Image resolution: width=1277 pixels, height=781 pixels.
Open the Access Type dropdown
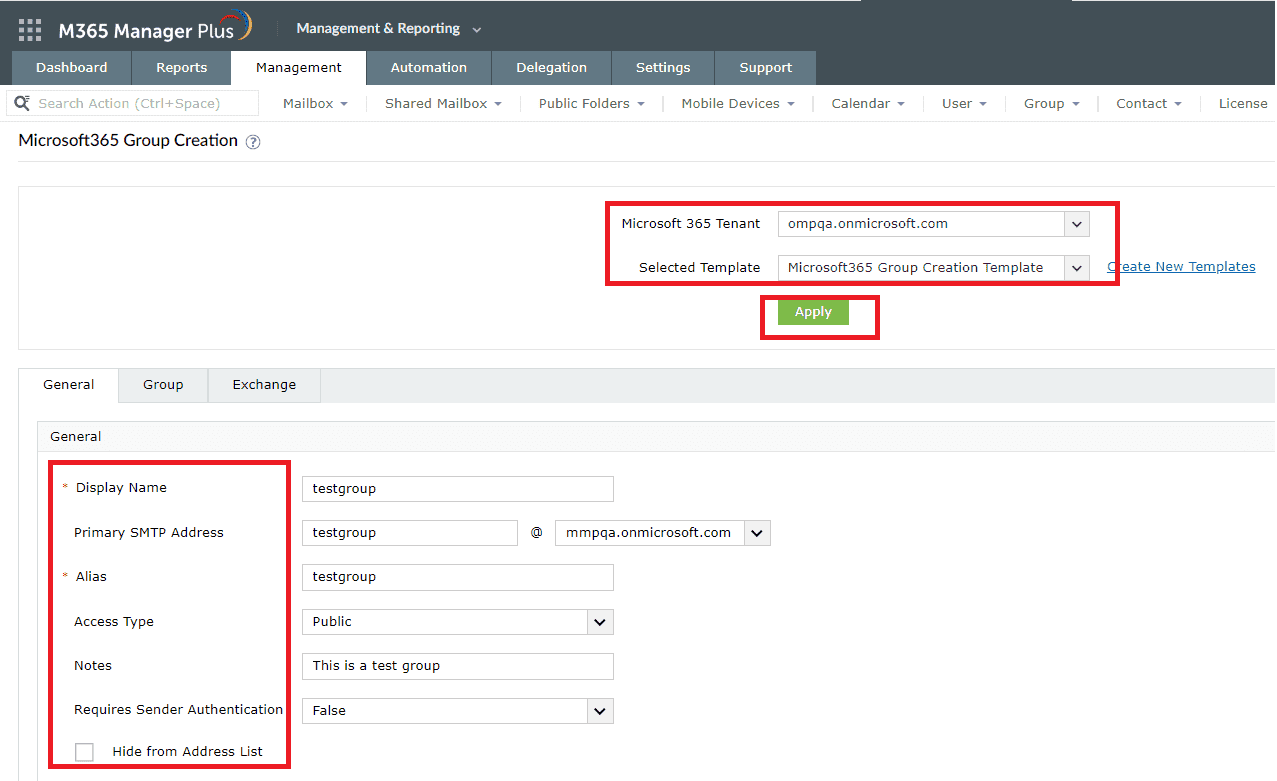[598, 621]
